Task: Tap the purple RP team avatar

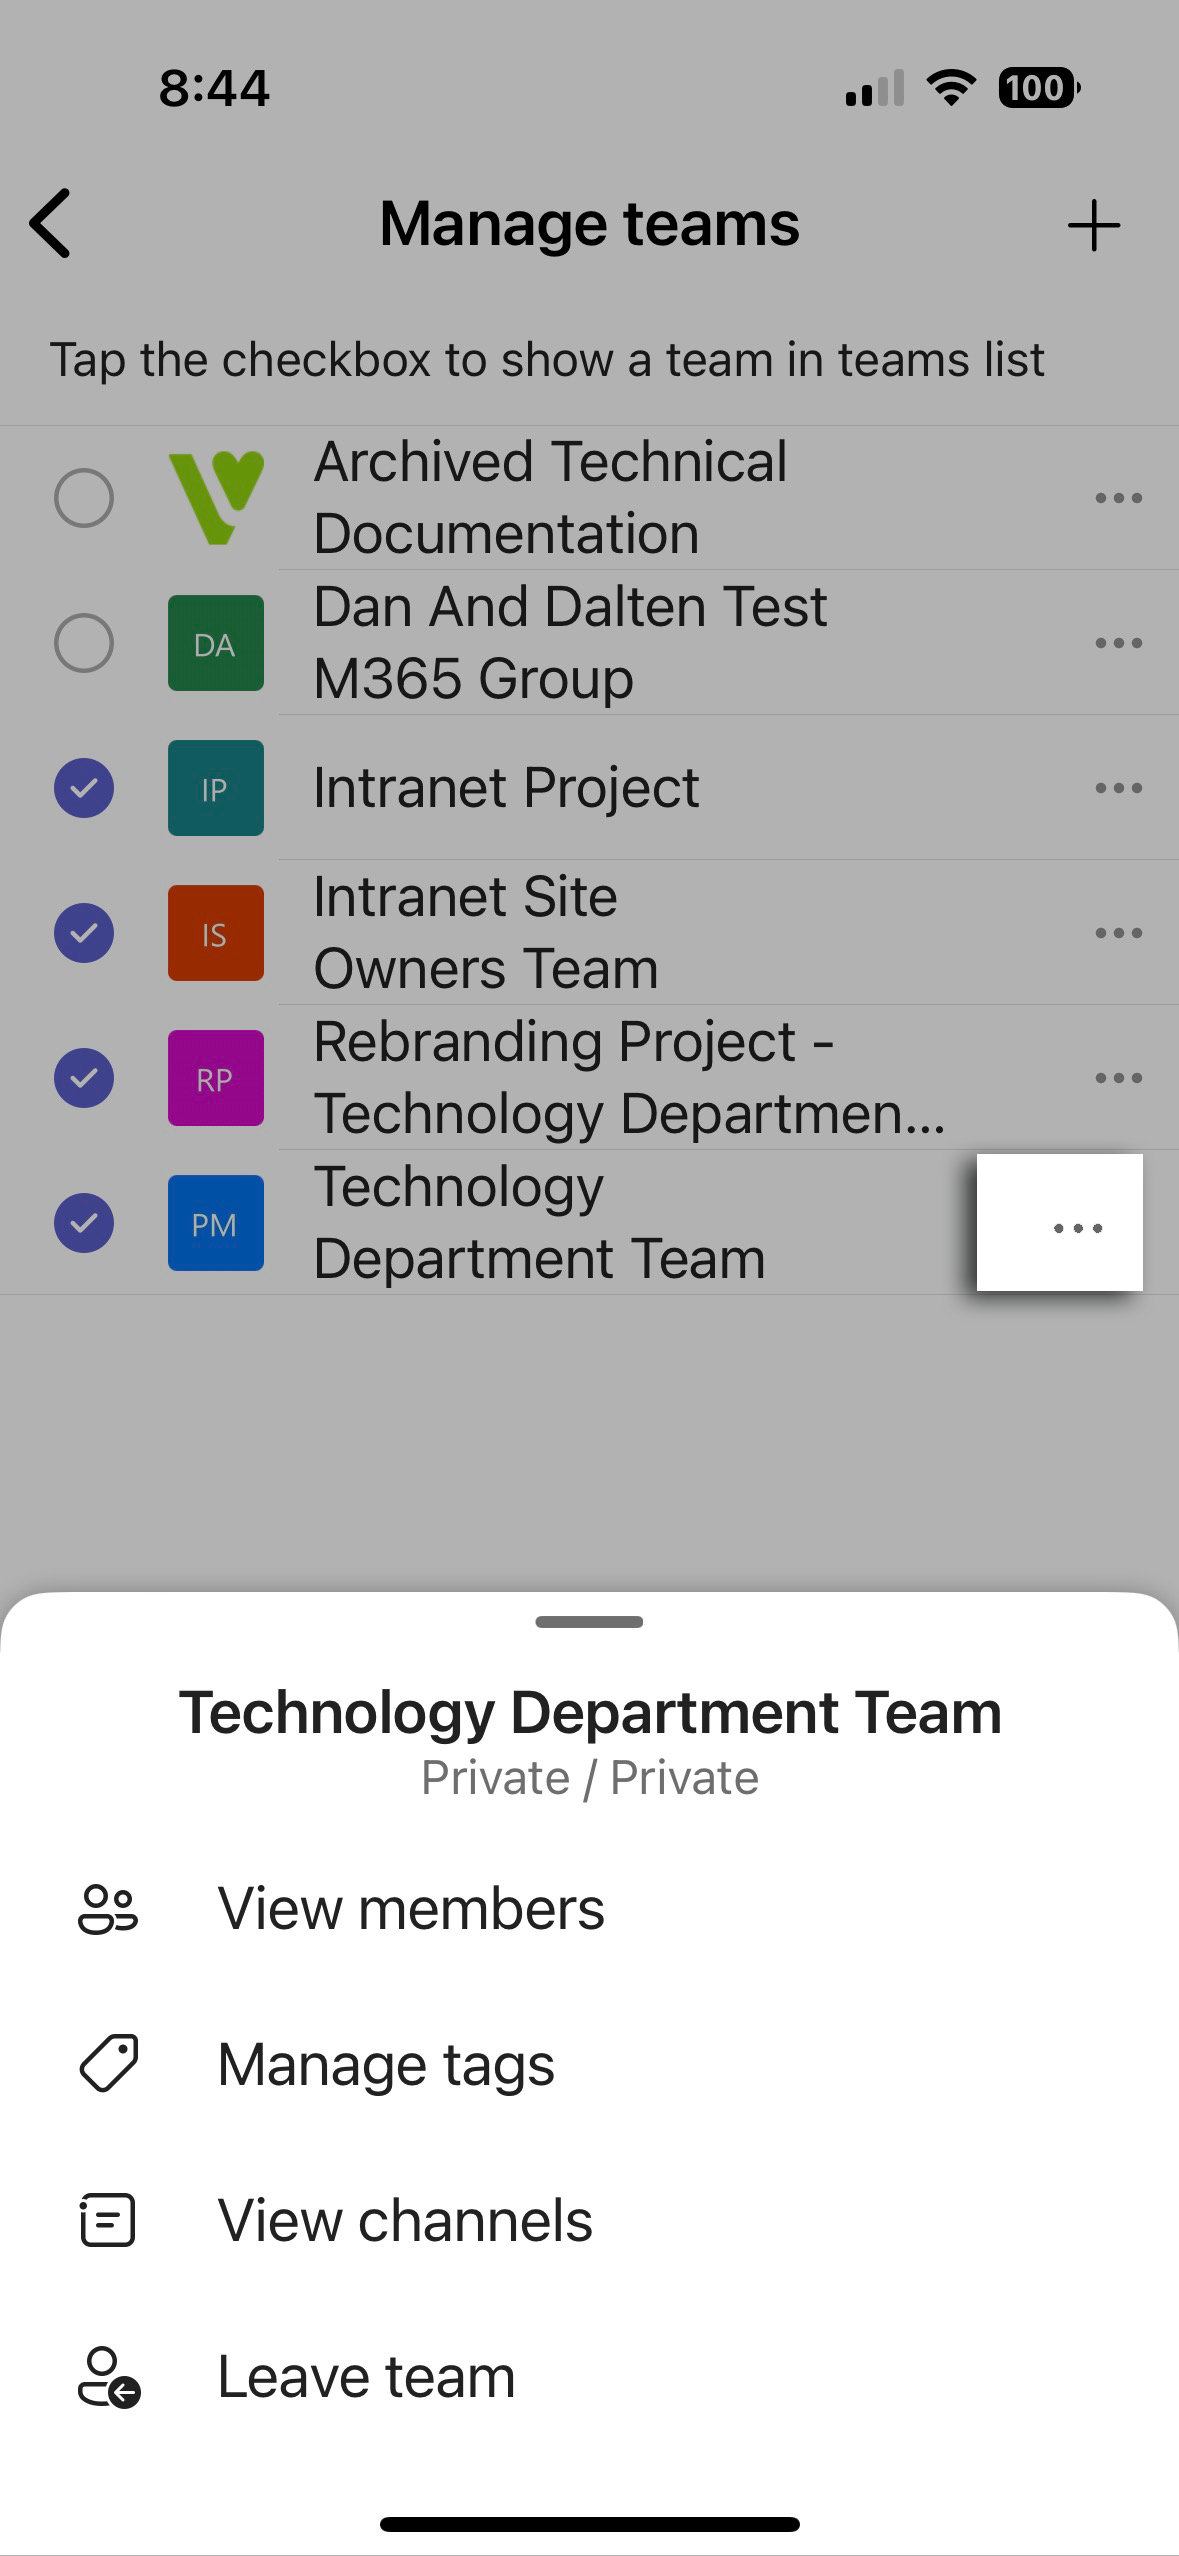Action: 216,1078
